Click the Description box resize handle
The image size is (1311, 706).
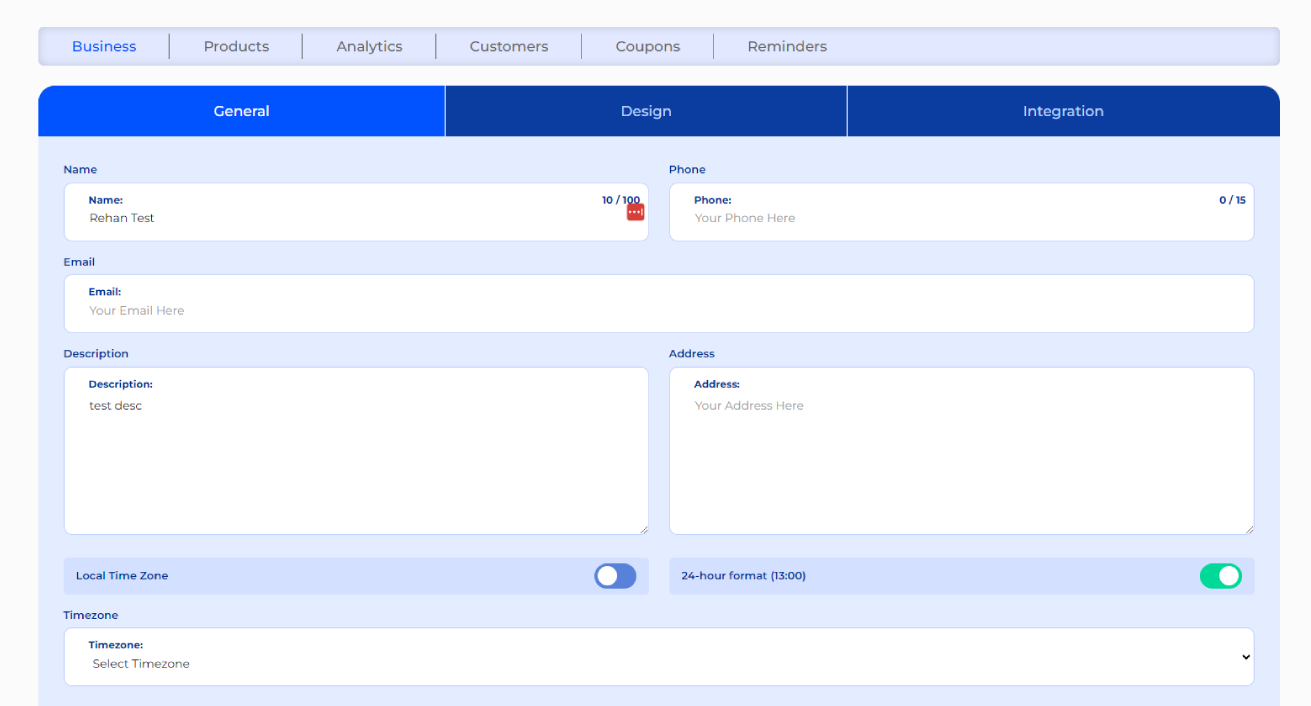643,529
